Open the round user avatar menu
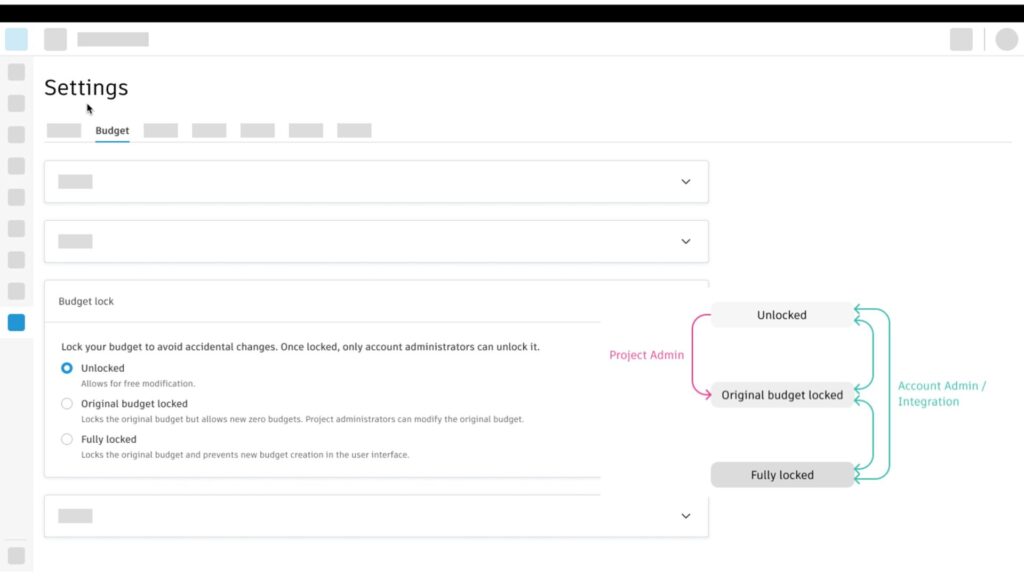The image size is (1024, 576). pyautogui.click(x=1006, y=39)
